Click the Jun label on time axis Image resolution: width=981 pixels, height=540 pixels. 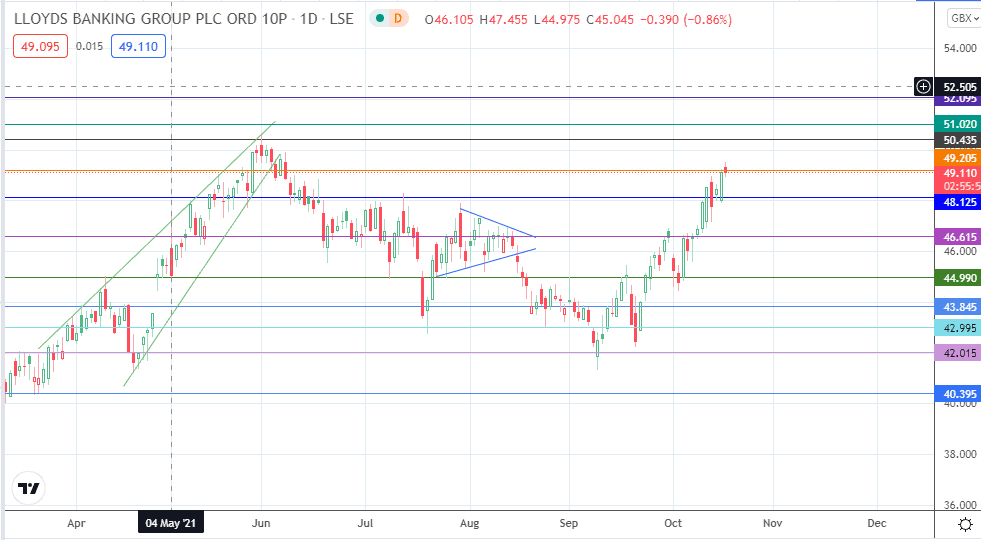tap(261, 523)
